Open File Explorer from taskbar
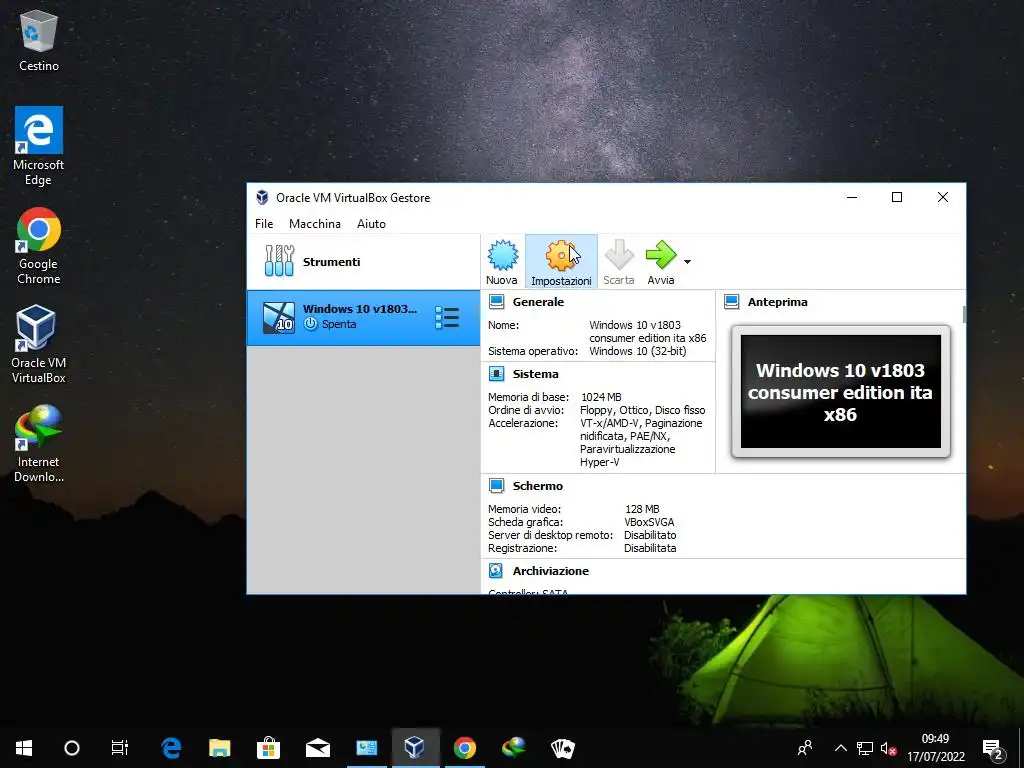Image resolution: width=1024 pixels, height=768 pixels. tap(219, 748)
